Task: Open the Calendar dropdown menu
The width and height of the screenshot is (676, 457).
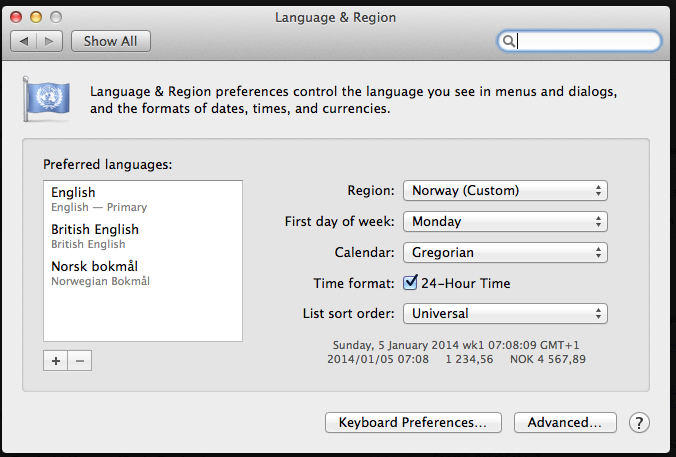Action: pyautogui.click(x=505, y=252)
